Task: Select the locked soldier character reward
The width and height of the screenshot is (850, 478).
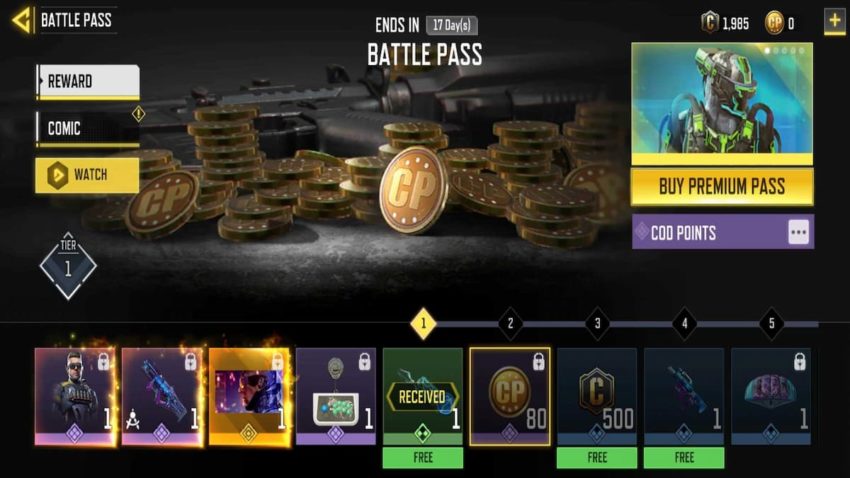Action: [75, 397]
